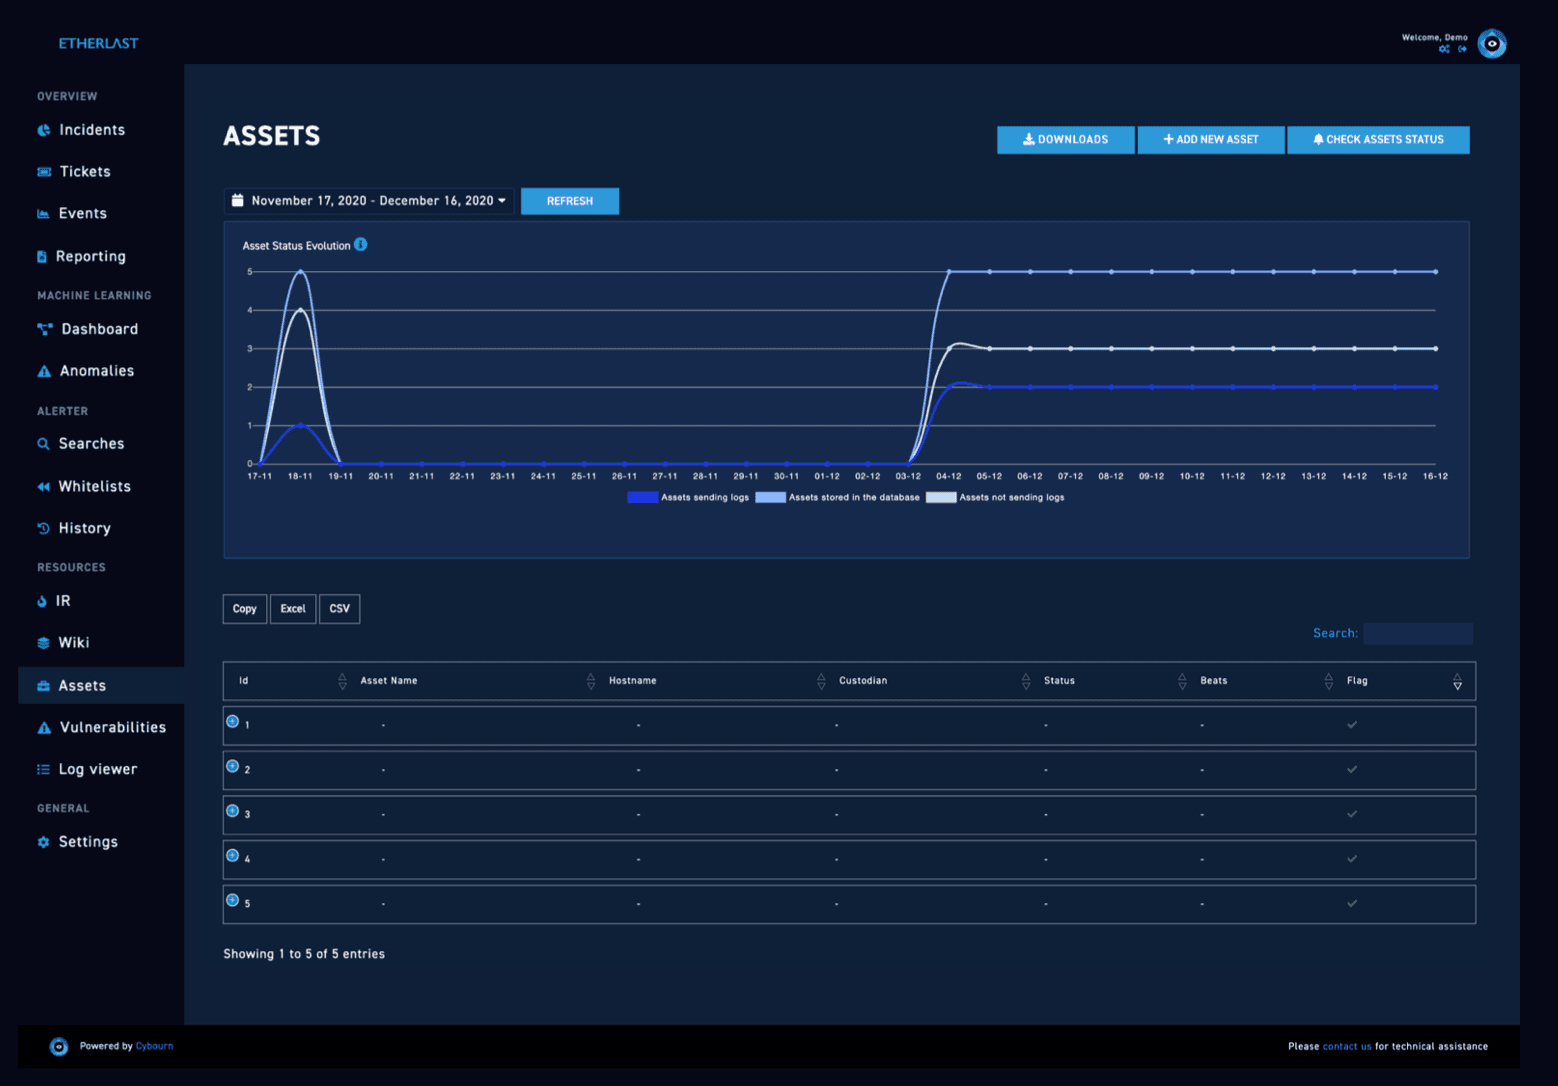
Task: Click 'Assets stored in the database' legend swatch
Action: [x=770, y=497]
